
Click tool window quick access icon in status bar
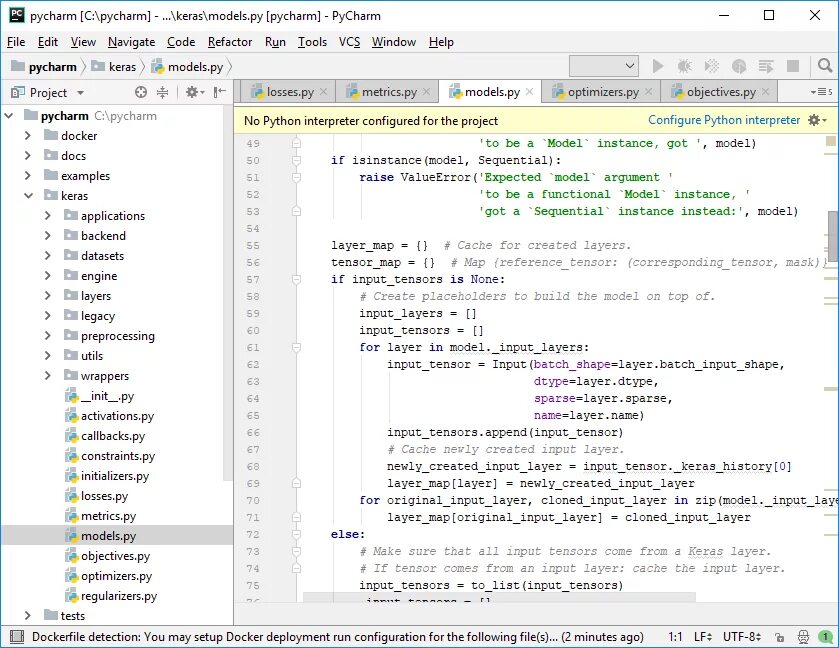coord(17,637)
